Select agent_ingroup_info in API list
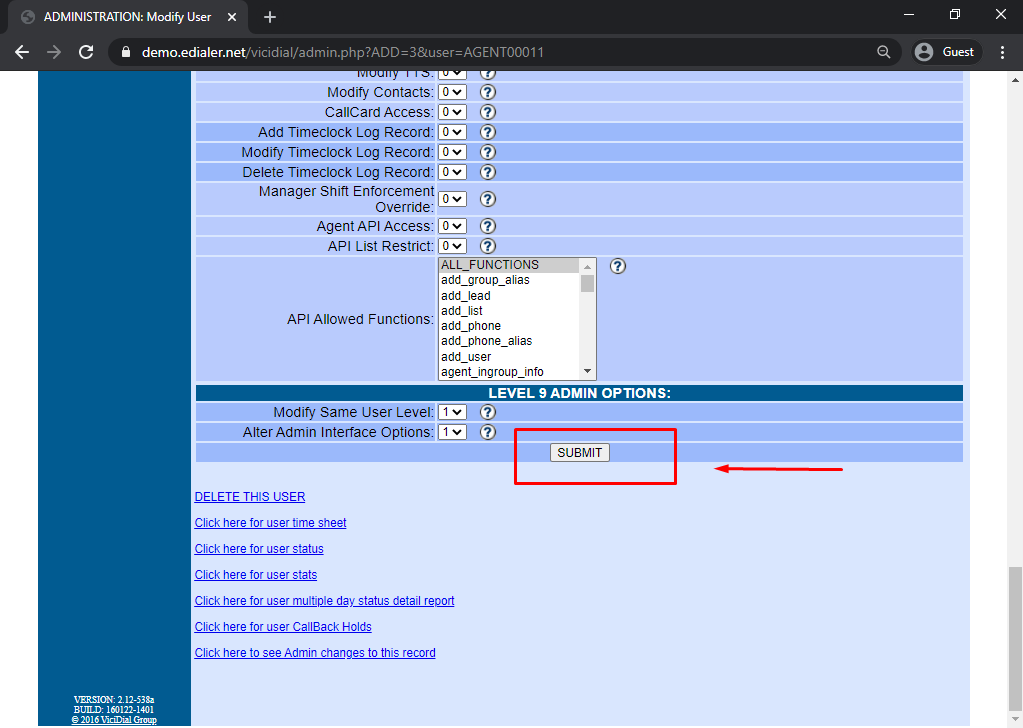The image size is (1023, 728). tap(509, 372)
